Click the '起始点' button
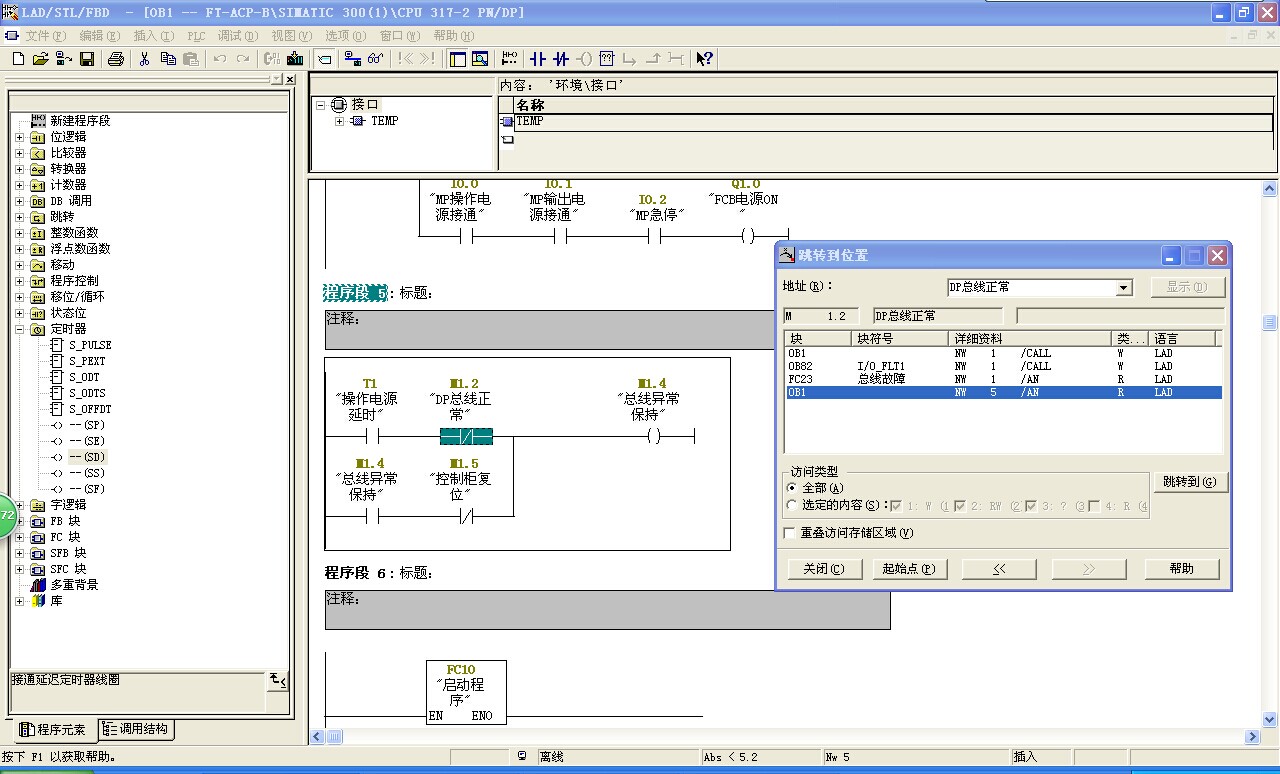 click(908, 569)
